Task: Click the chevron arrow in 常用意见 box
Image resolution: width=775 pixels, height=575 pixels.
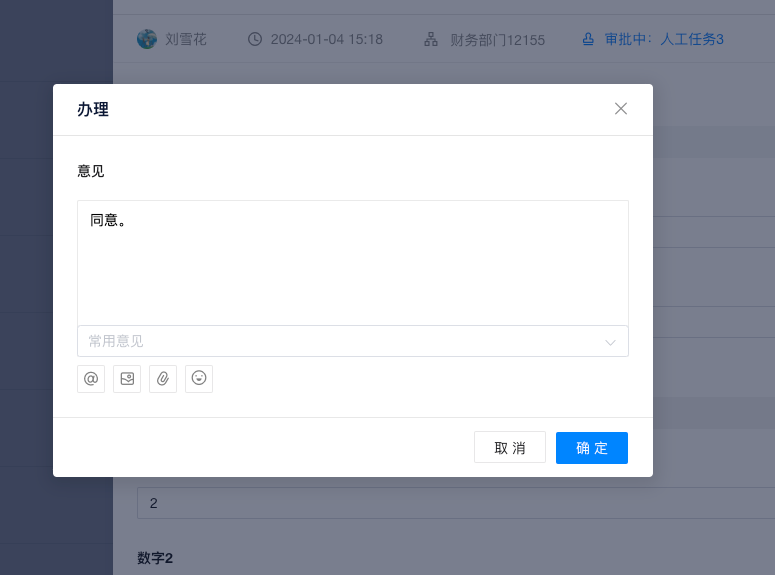Action: (x=610, y=342)
